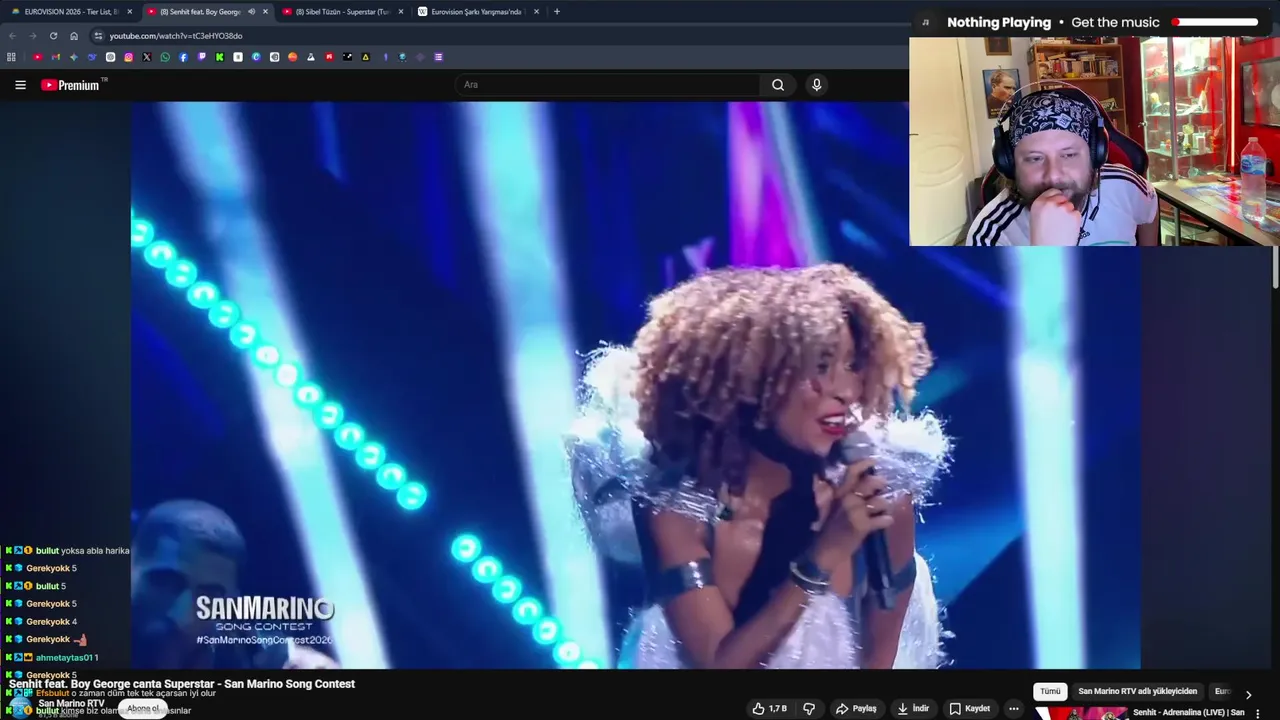Open the YouTube bookmark in bookmarks bar
Image resolution: width=1280 pixels, height=720 pixels.
[38, 57]
